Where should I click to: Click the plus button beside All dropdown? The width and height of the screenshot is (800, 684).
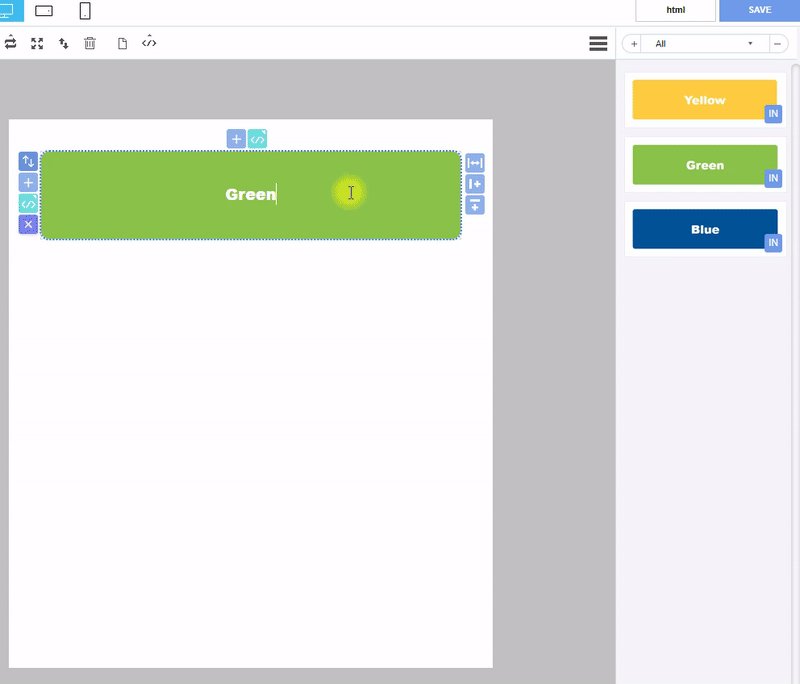coord(634,44)
